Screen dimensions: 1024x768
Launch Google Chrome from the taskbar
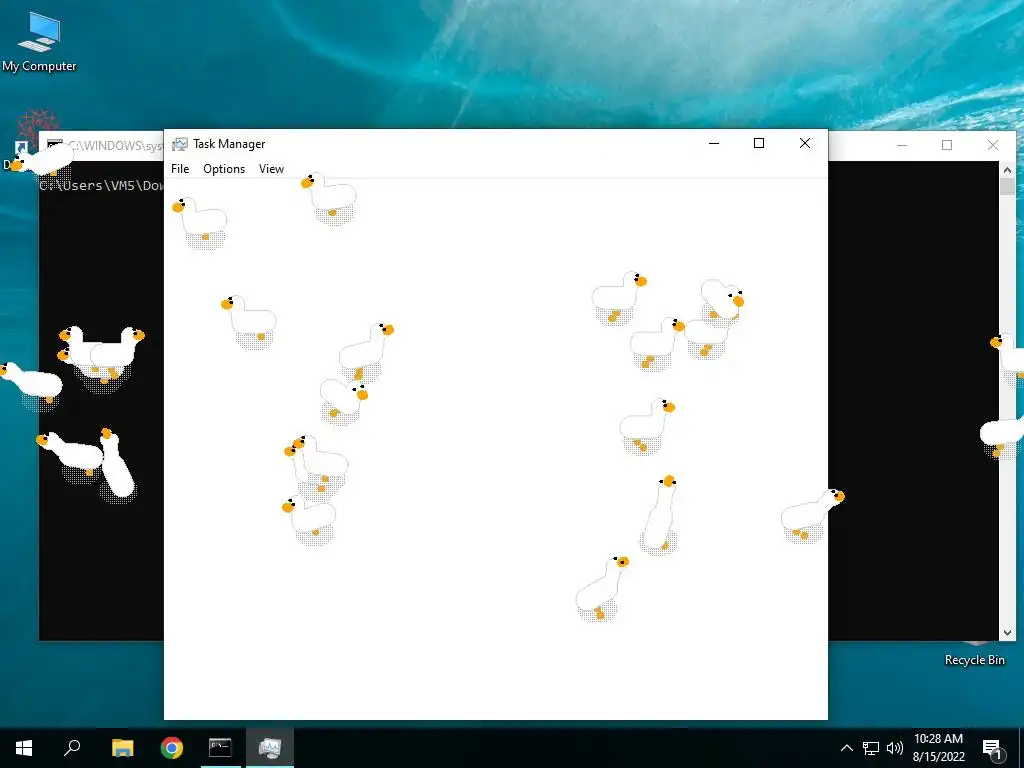point(172,748)
